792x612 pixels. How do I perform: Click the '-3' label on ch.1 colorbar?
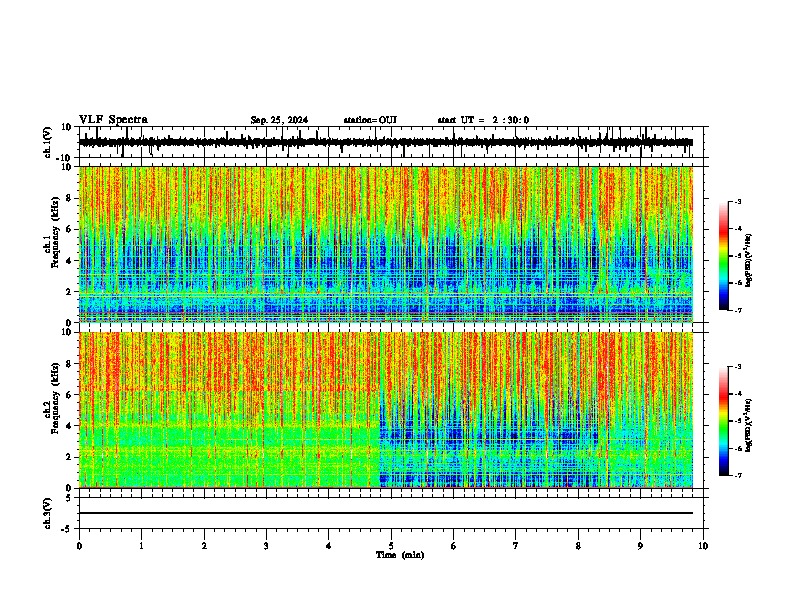click(738, 202)
